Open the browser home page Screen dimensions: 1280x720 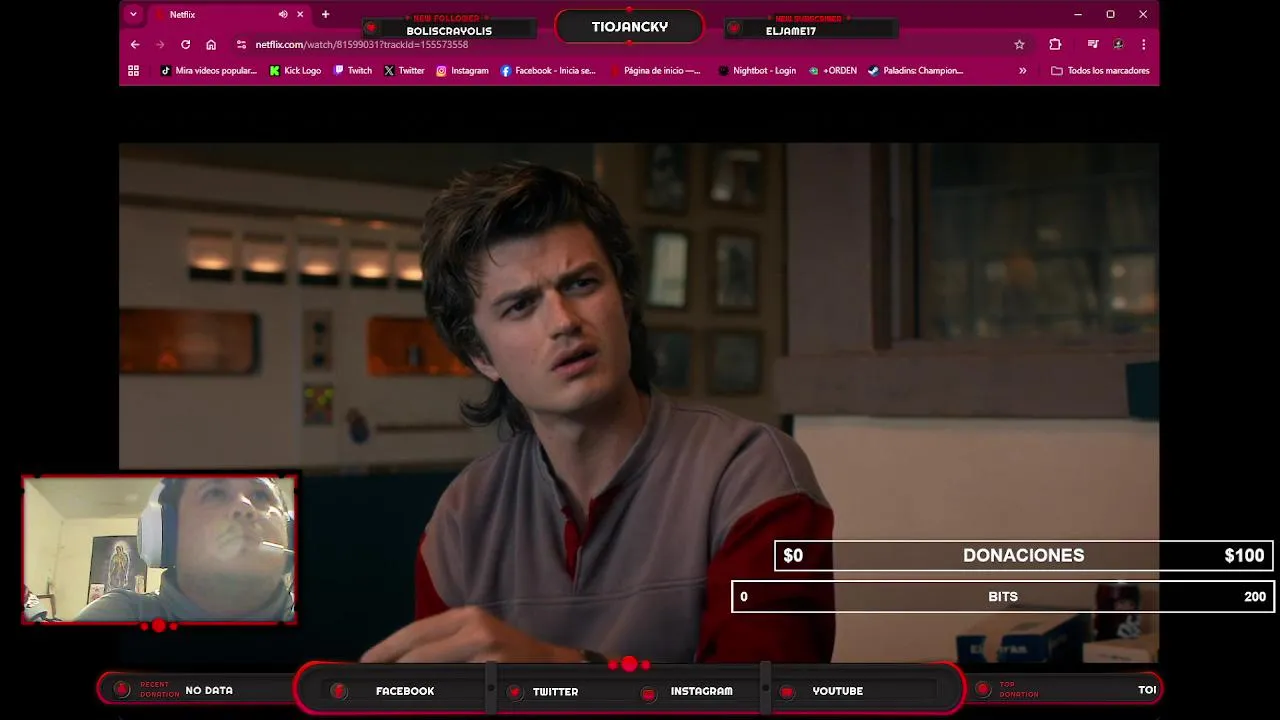[x=211, y=44]
